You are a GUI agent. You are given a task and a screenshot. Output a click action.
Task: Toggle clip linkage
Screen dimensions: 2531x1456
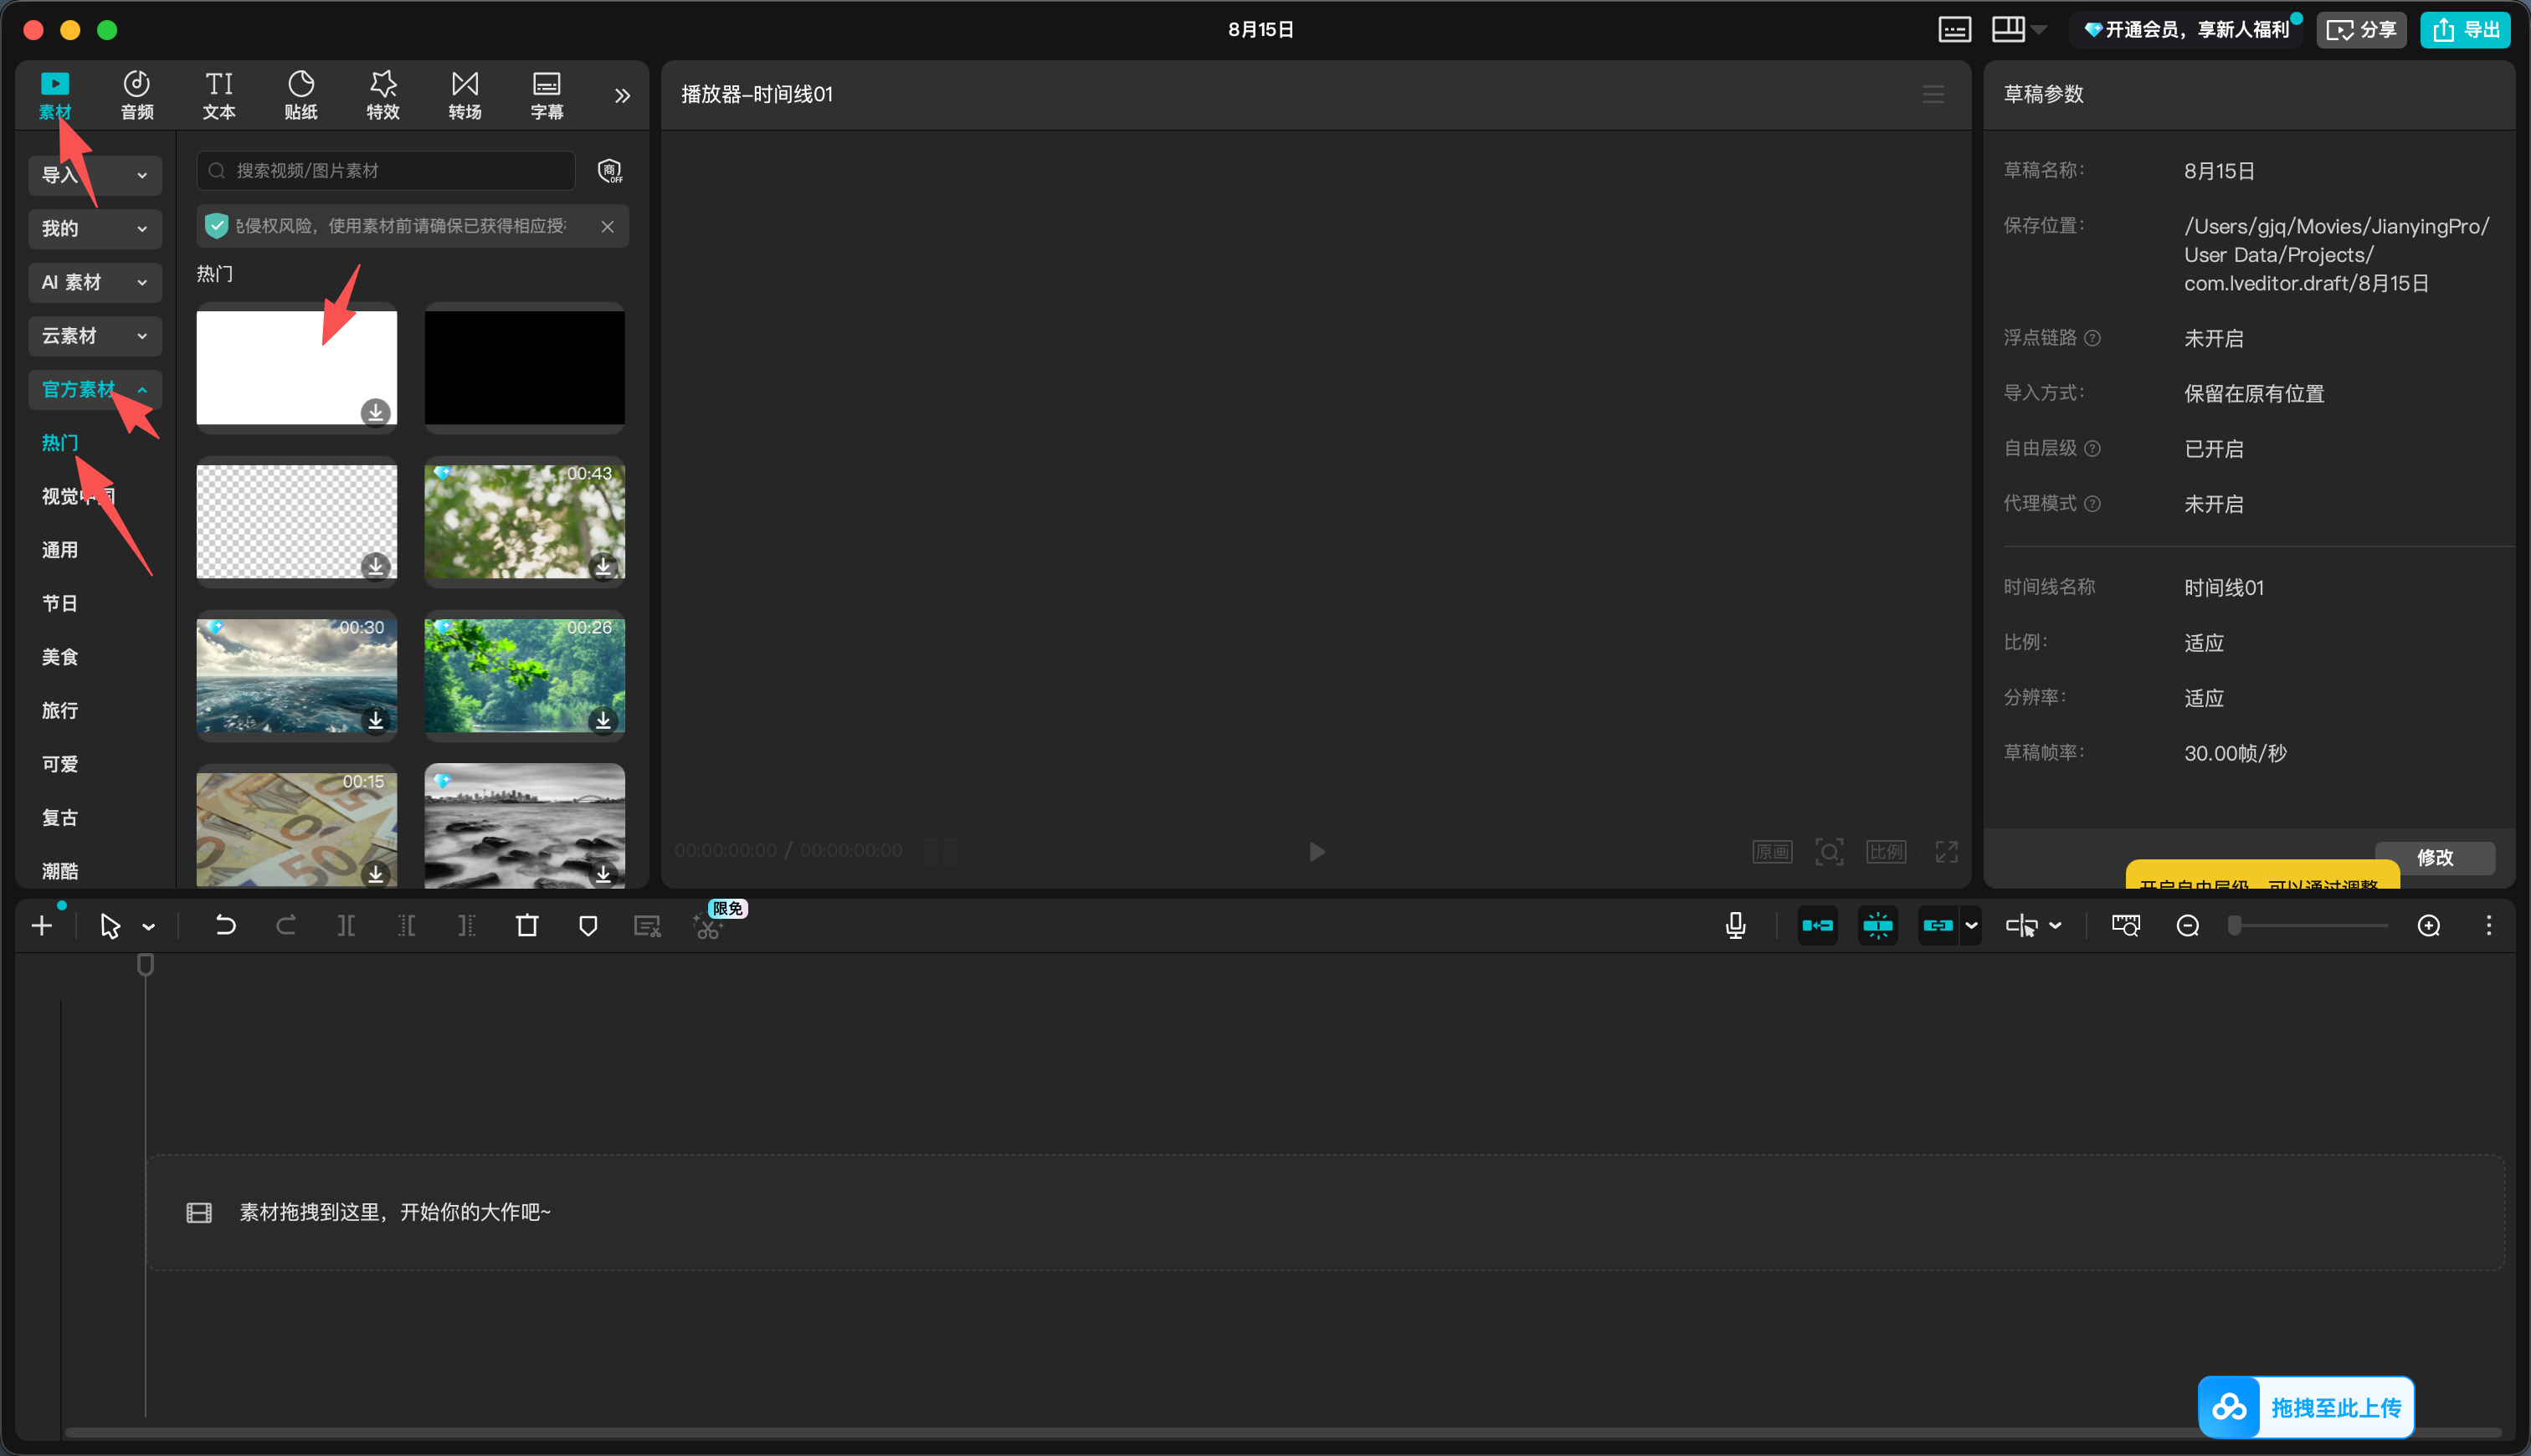pos(1938,926)
